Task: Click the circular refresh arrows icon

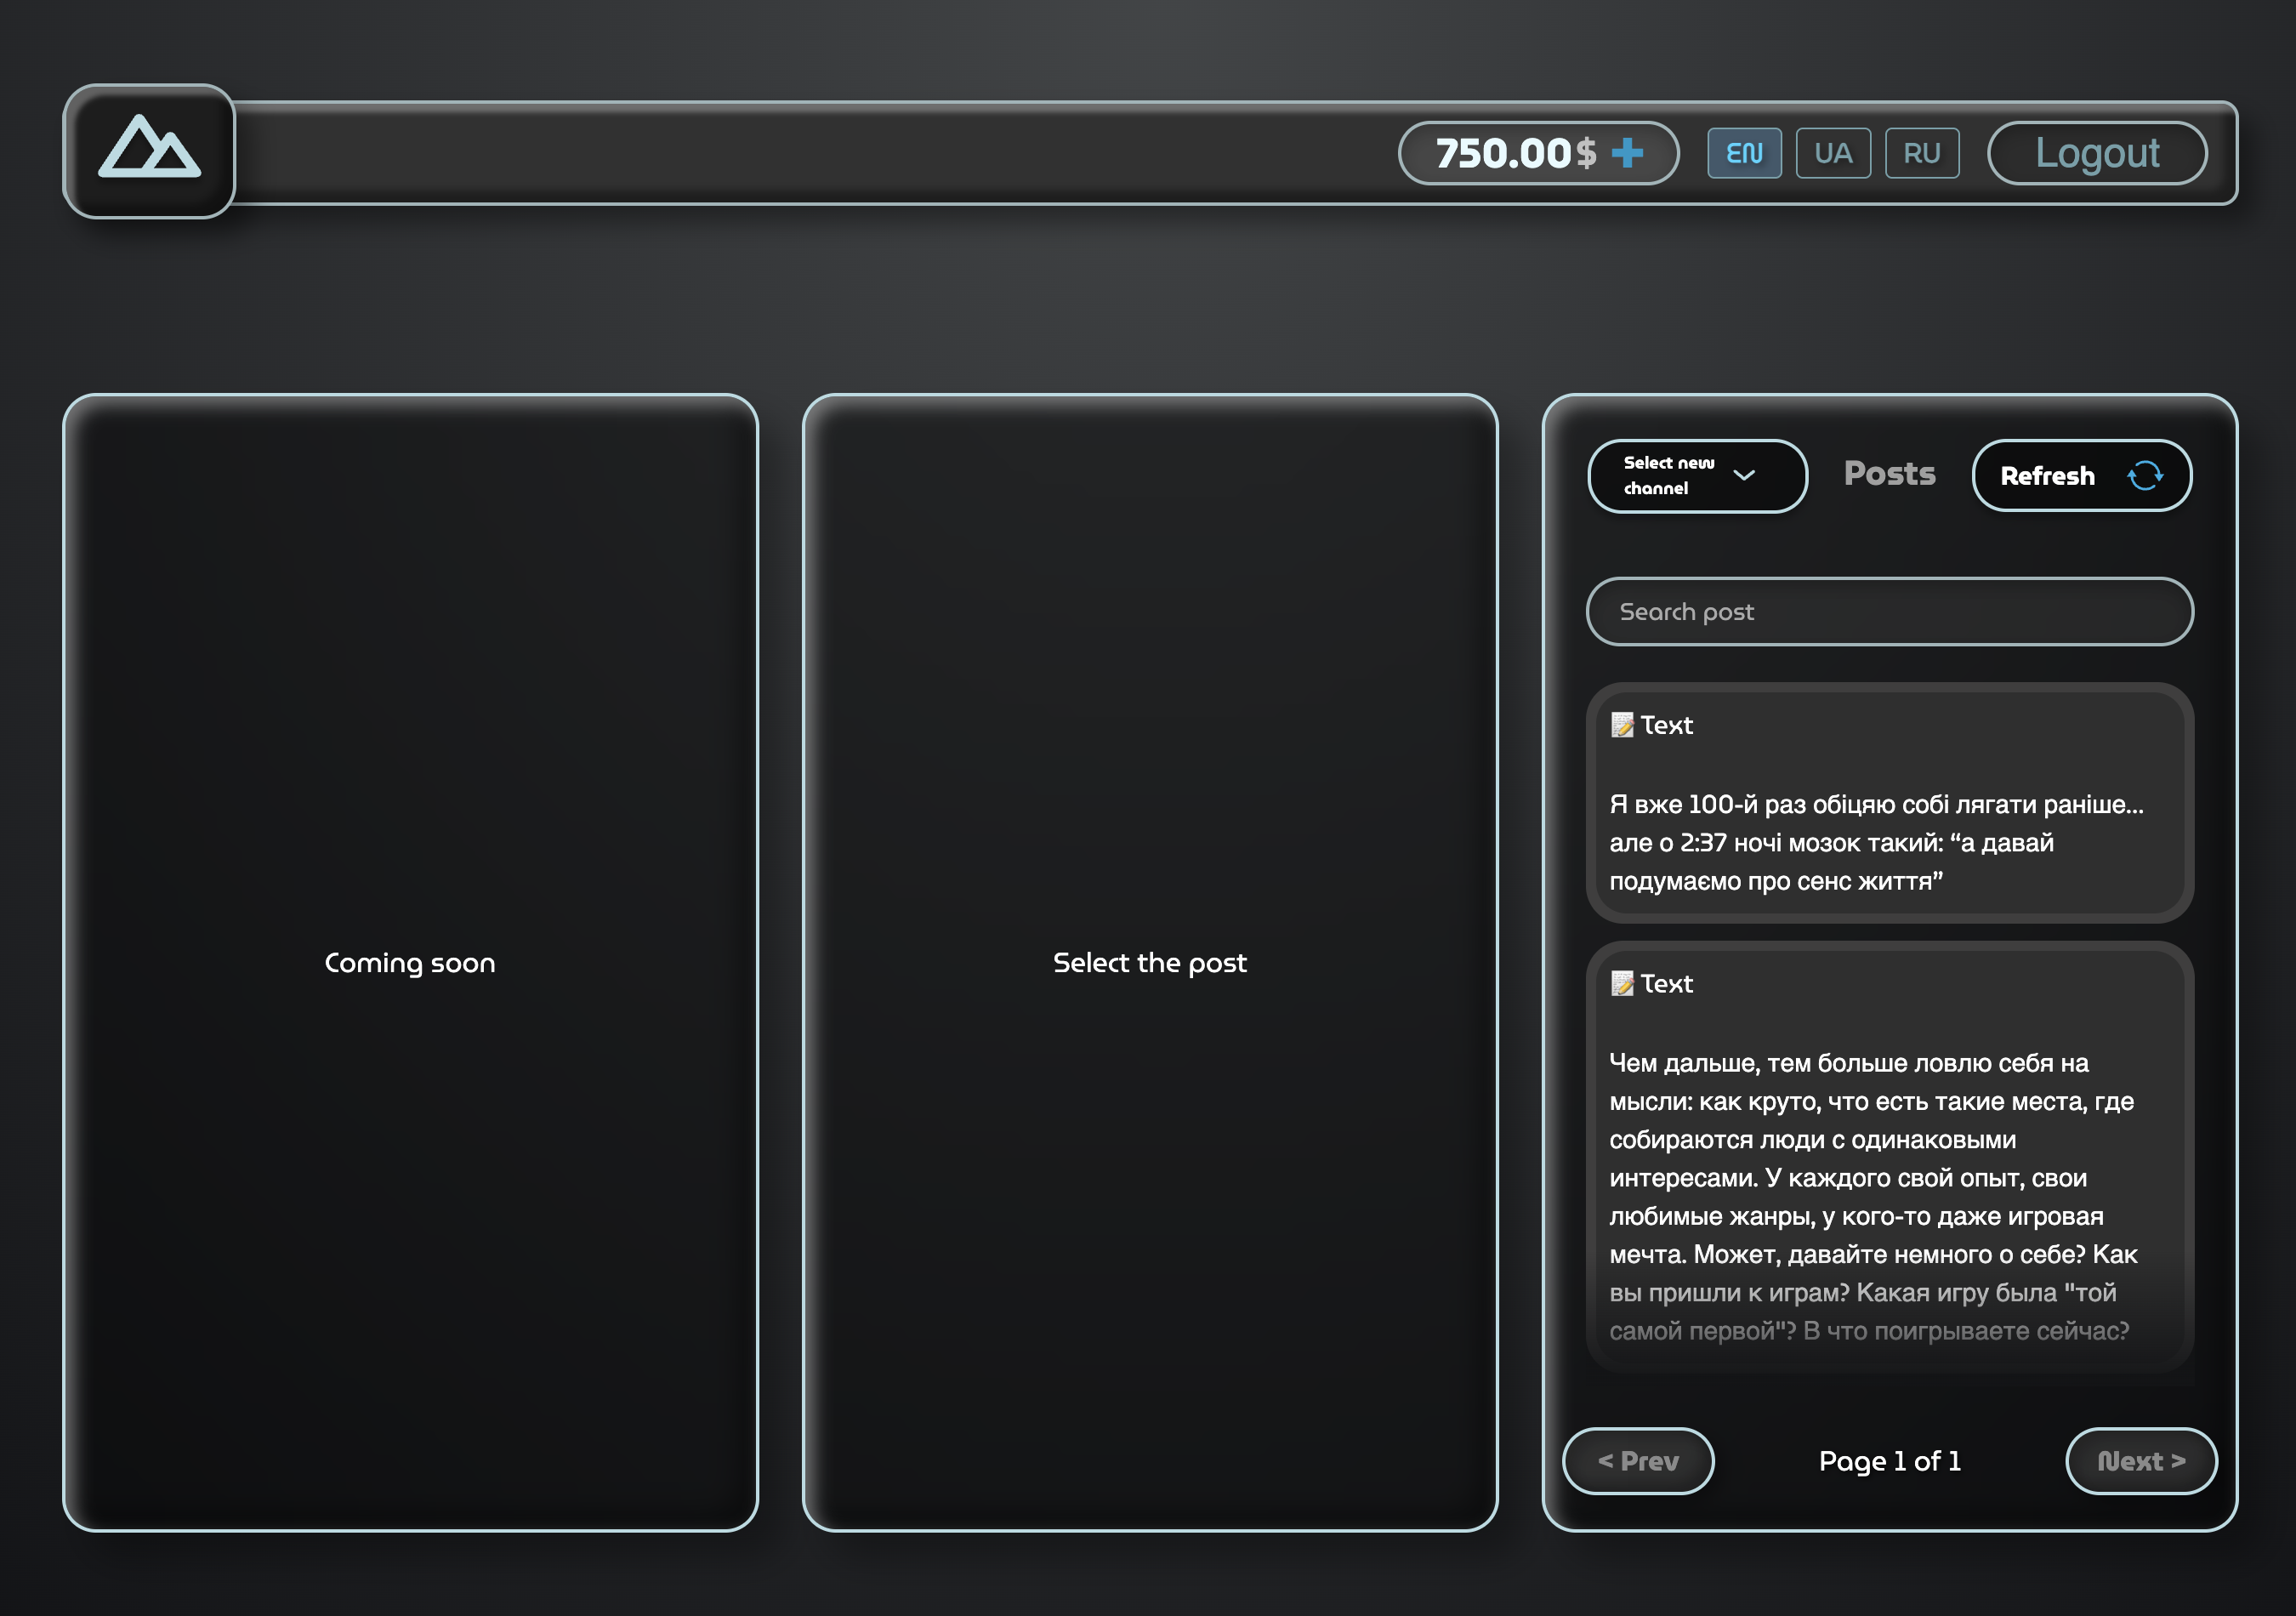Action: click(2145, 476)
